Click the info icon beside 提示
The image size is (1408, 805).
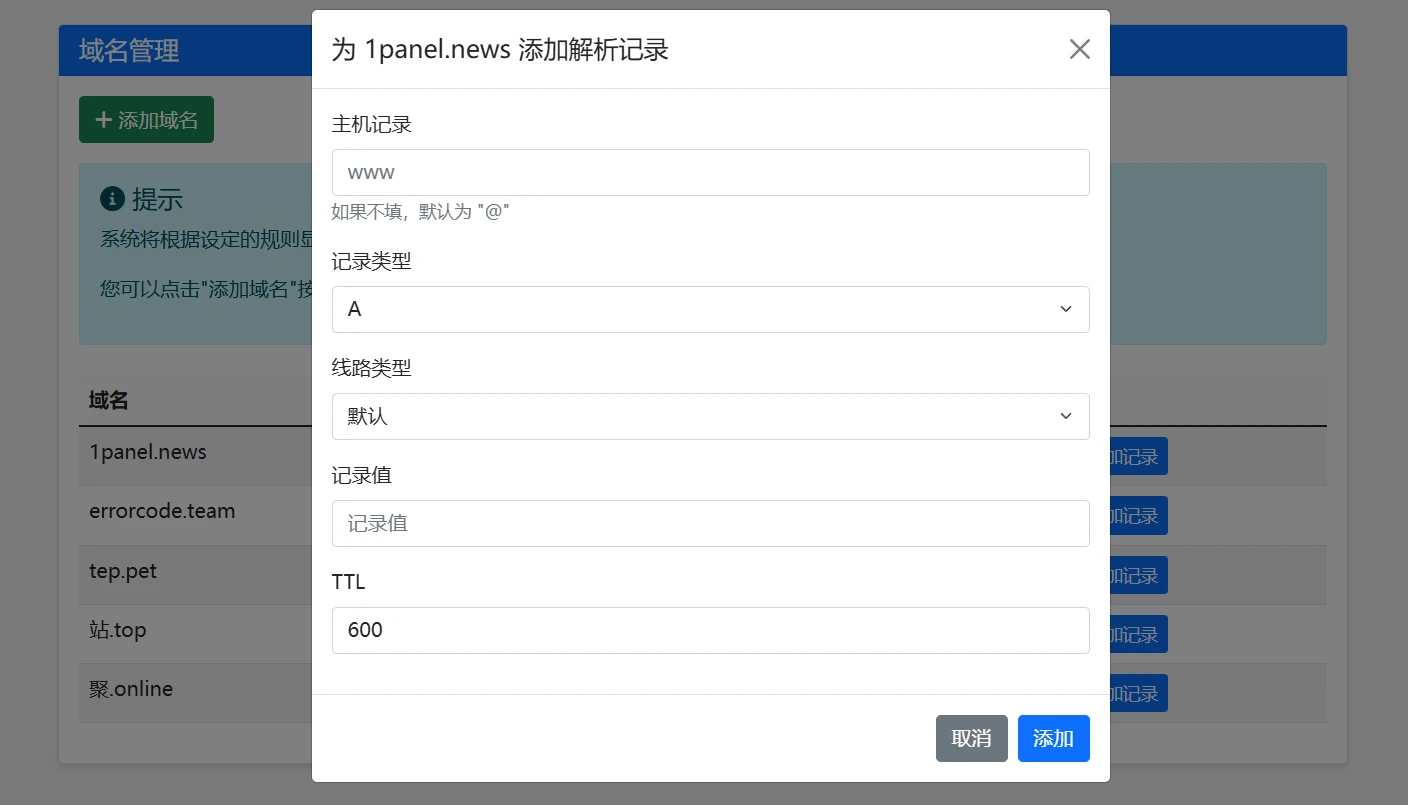(112, 199)
